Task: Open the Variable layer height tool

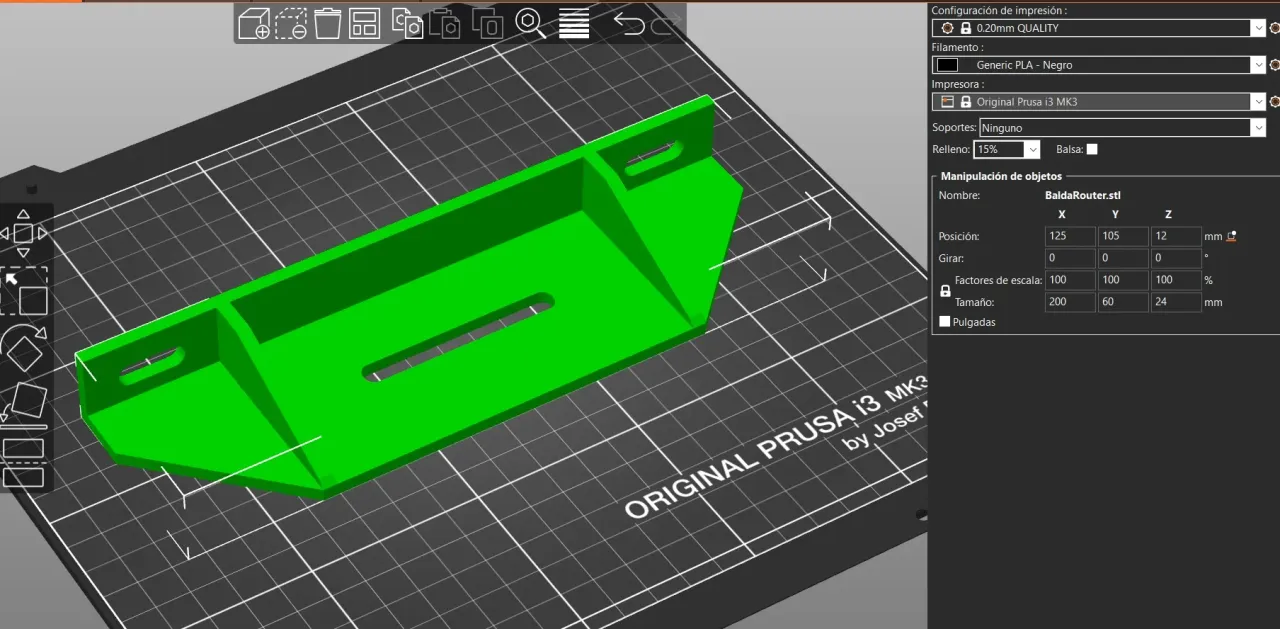Action: (574, 23)
